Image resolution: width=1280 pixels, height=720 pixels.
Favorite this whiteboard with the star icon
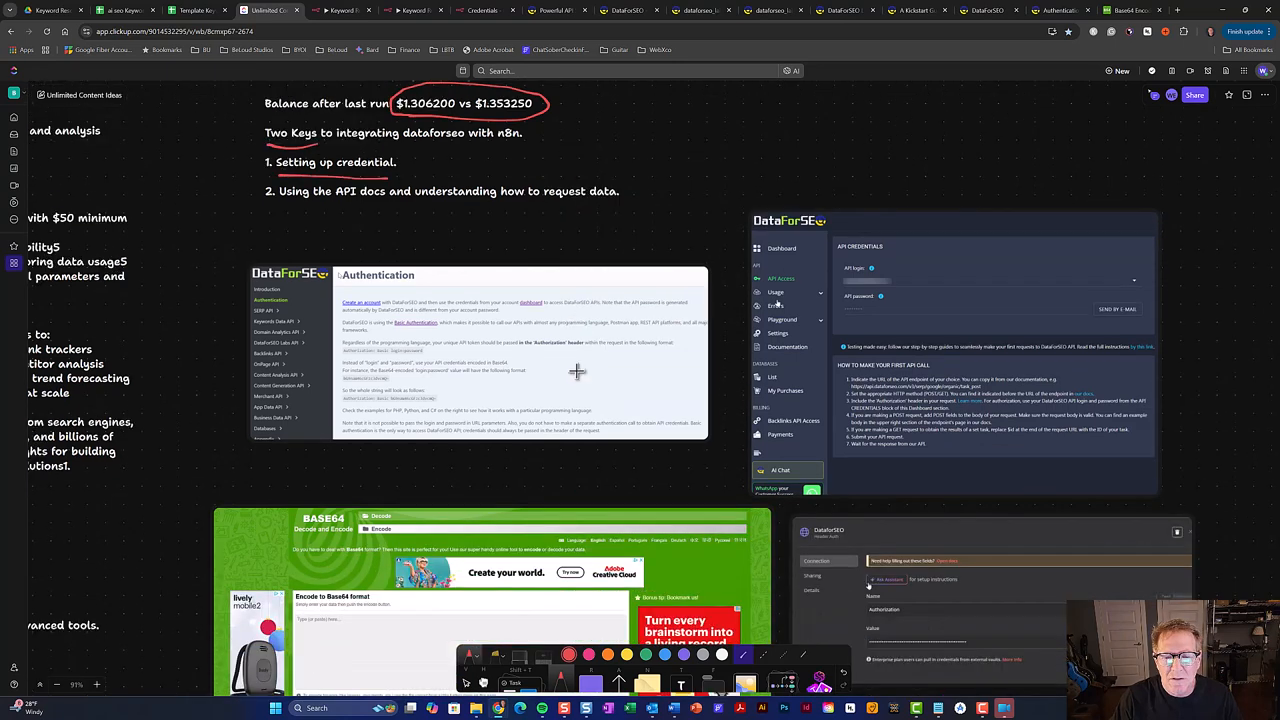click(1229, 95)
